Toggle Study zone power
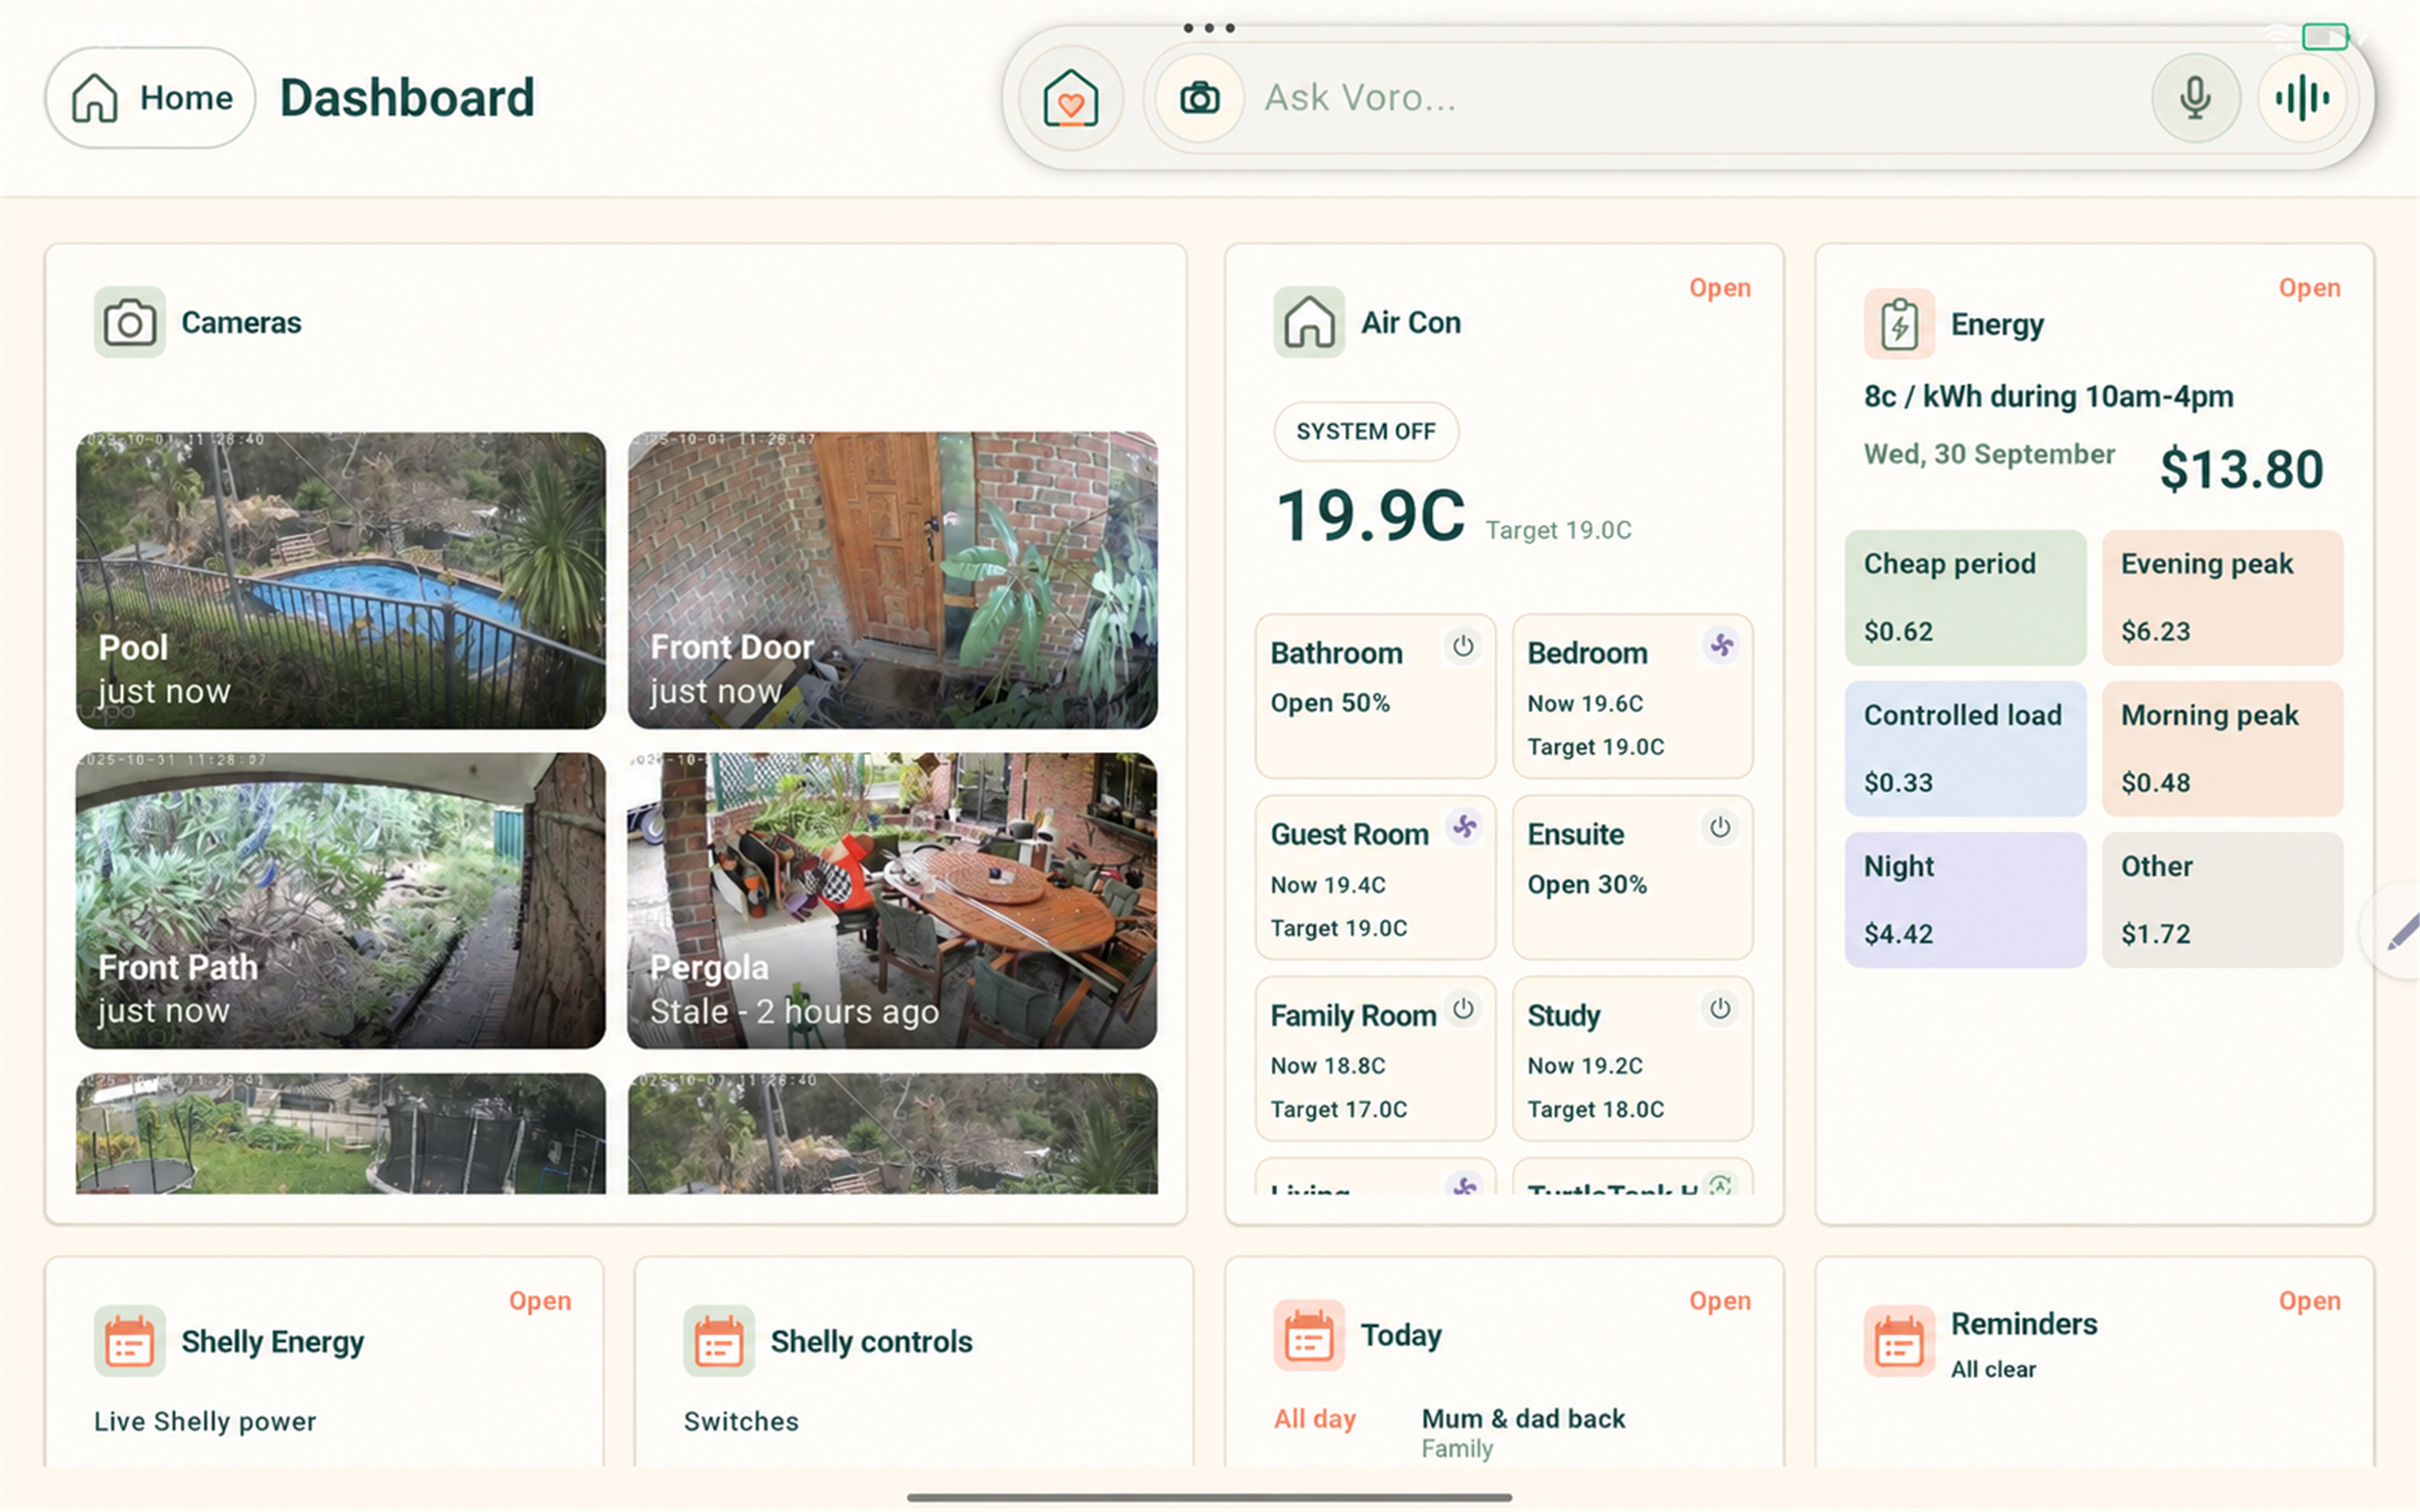The image size is (2420, 1512). click(1719, 1008)
